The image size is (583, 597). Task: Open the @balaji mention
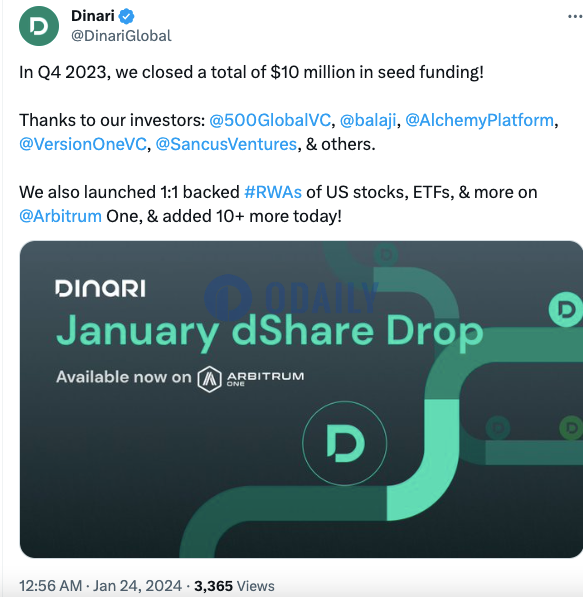coord(368,120)
